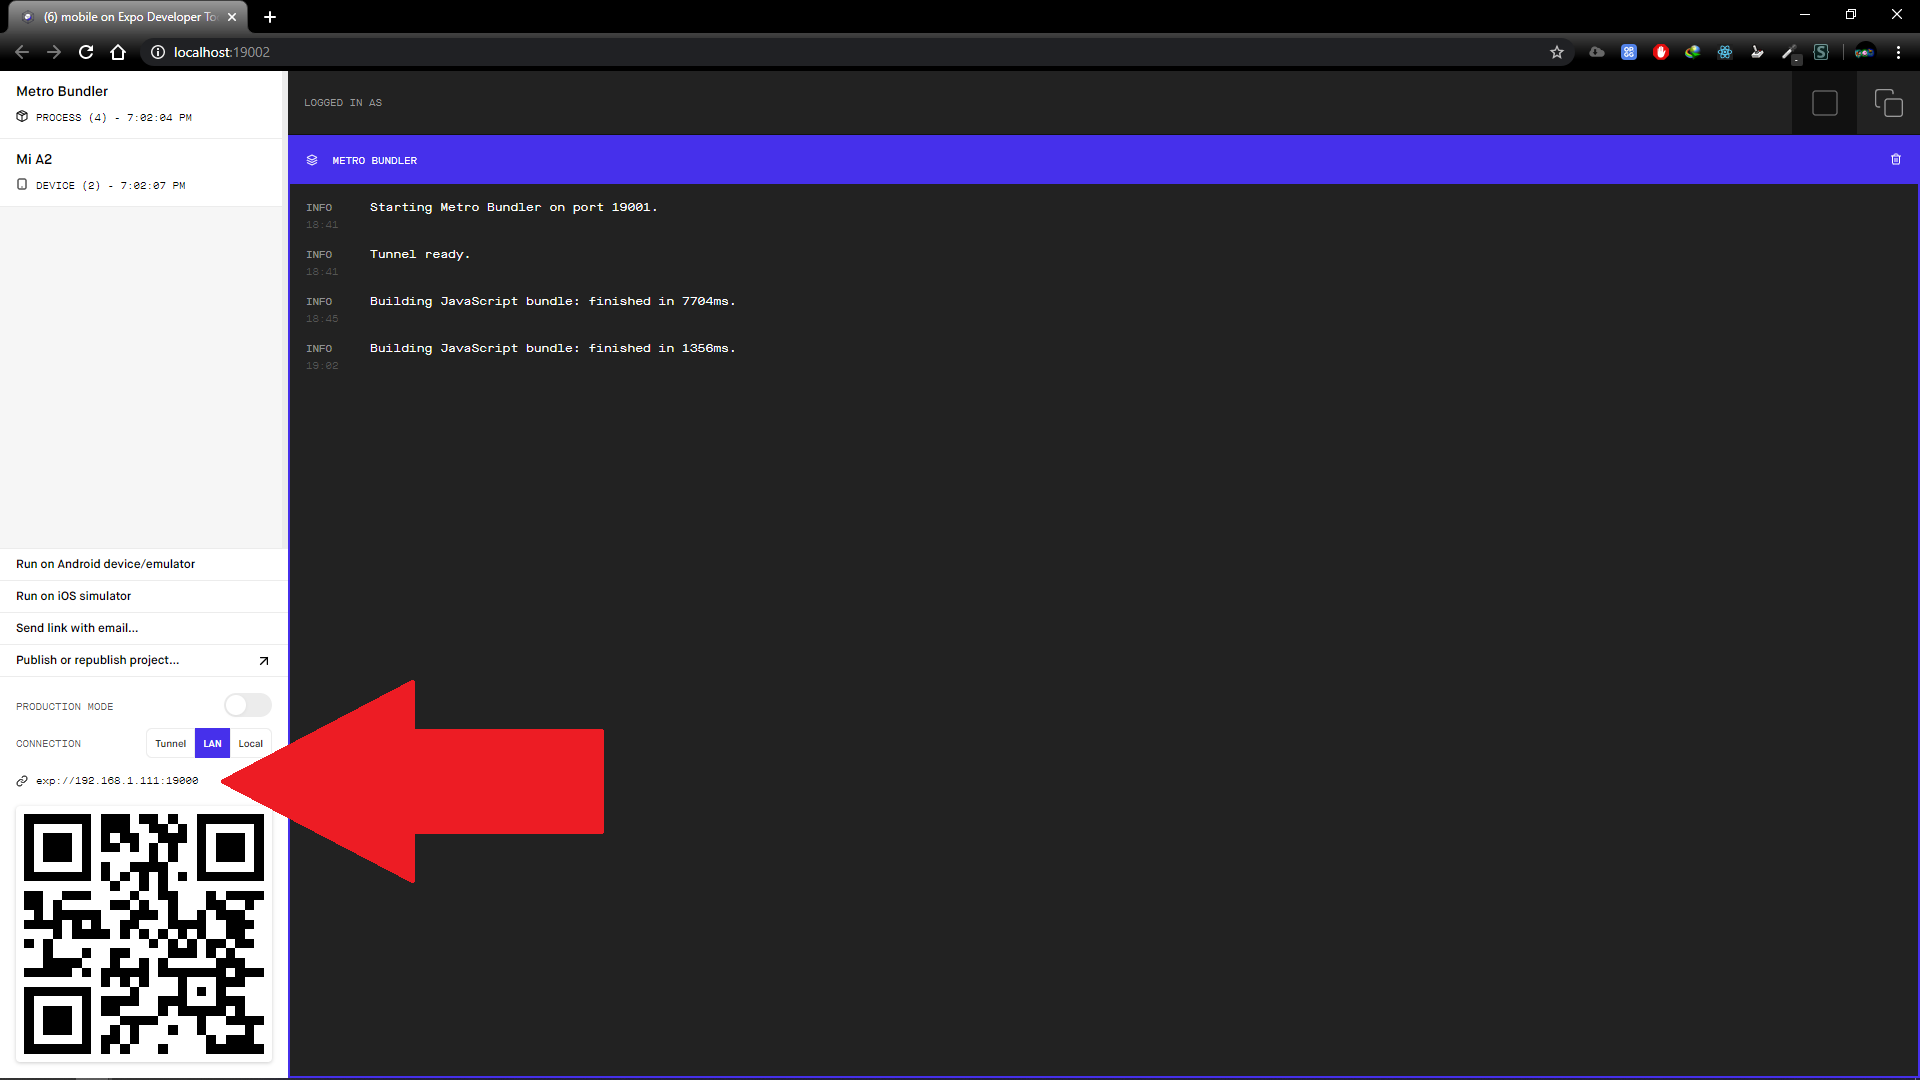Bookmark this page with star icon

1557,52
